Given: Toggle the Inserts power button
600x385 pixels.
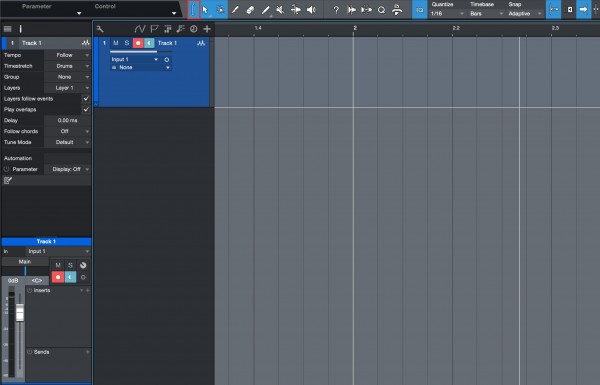Looking at the screenshot, I should [x=29, y=290].
